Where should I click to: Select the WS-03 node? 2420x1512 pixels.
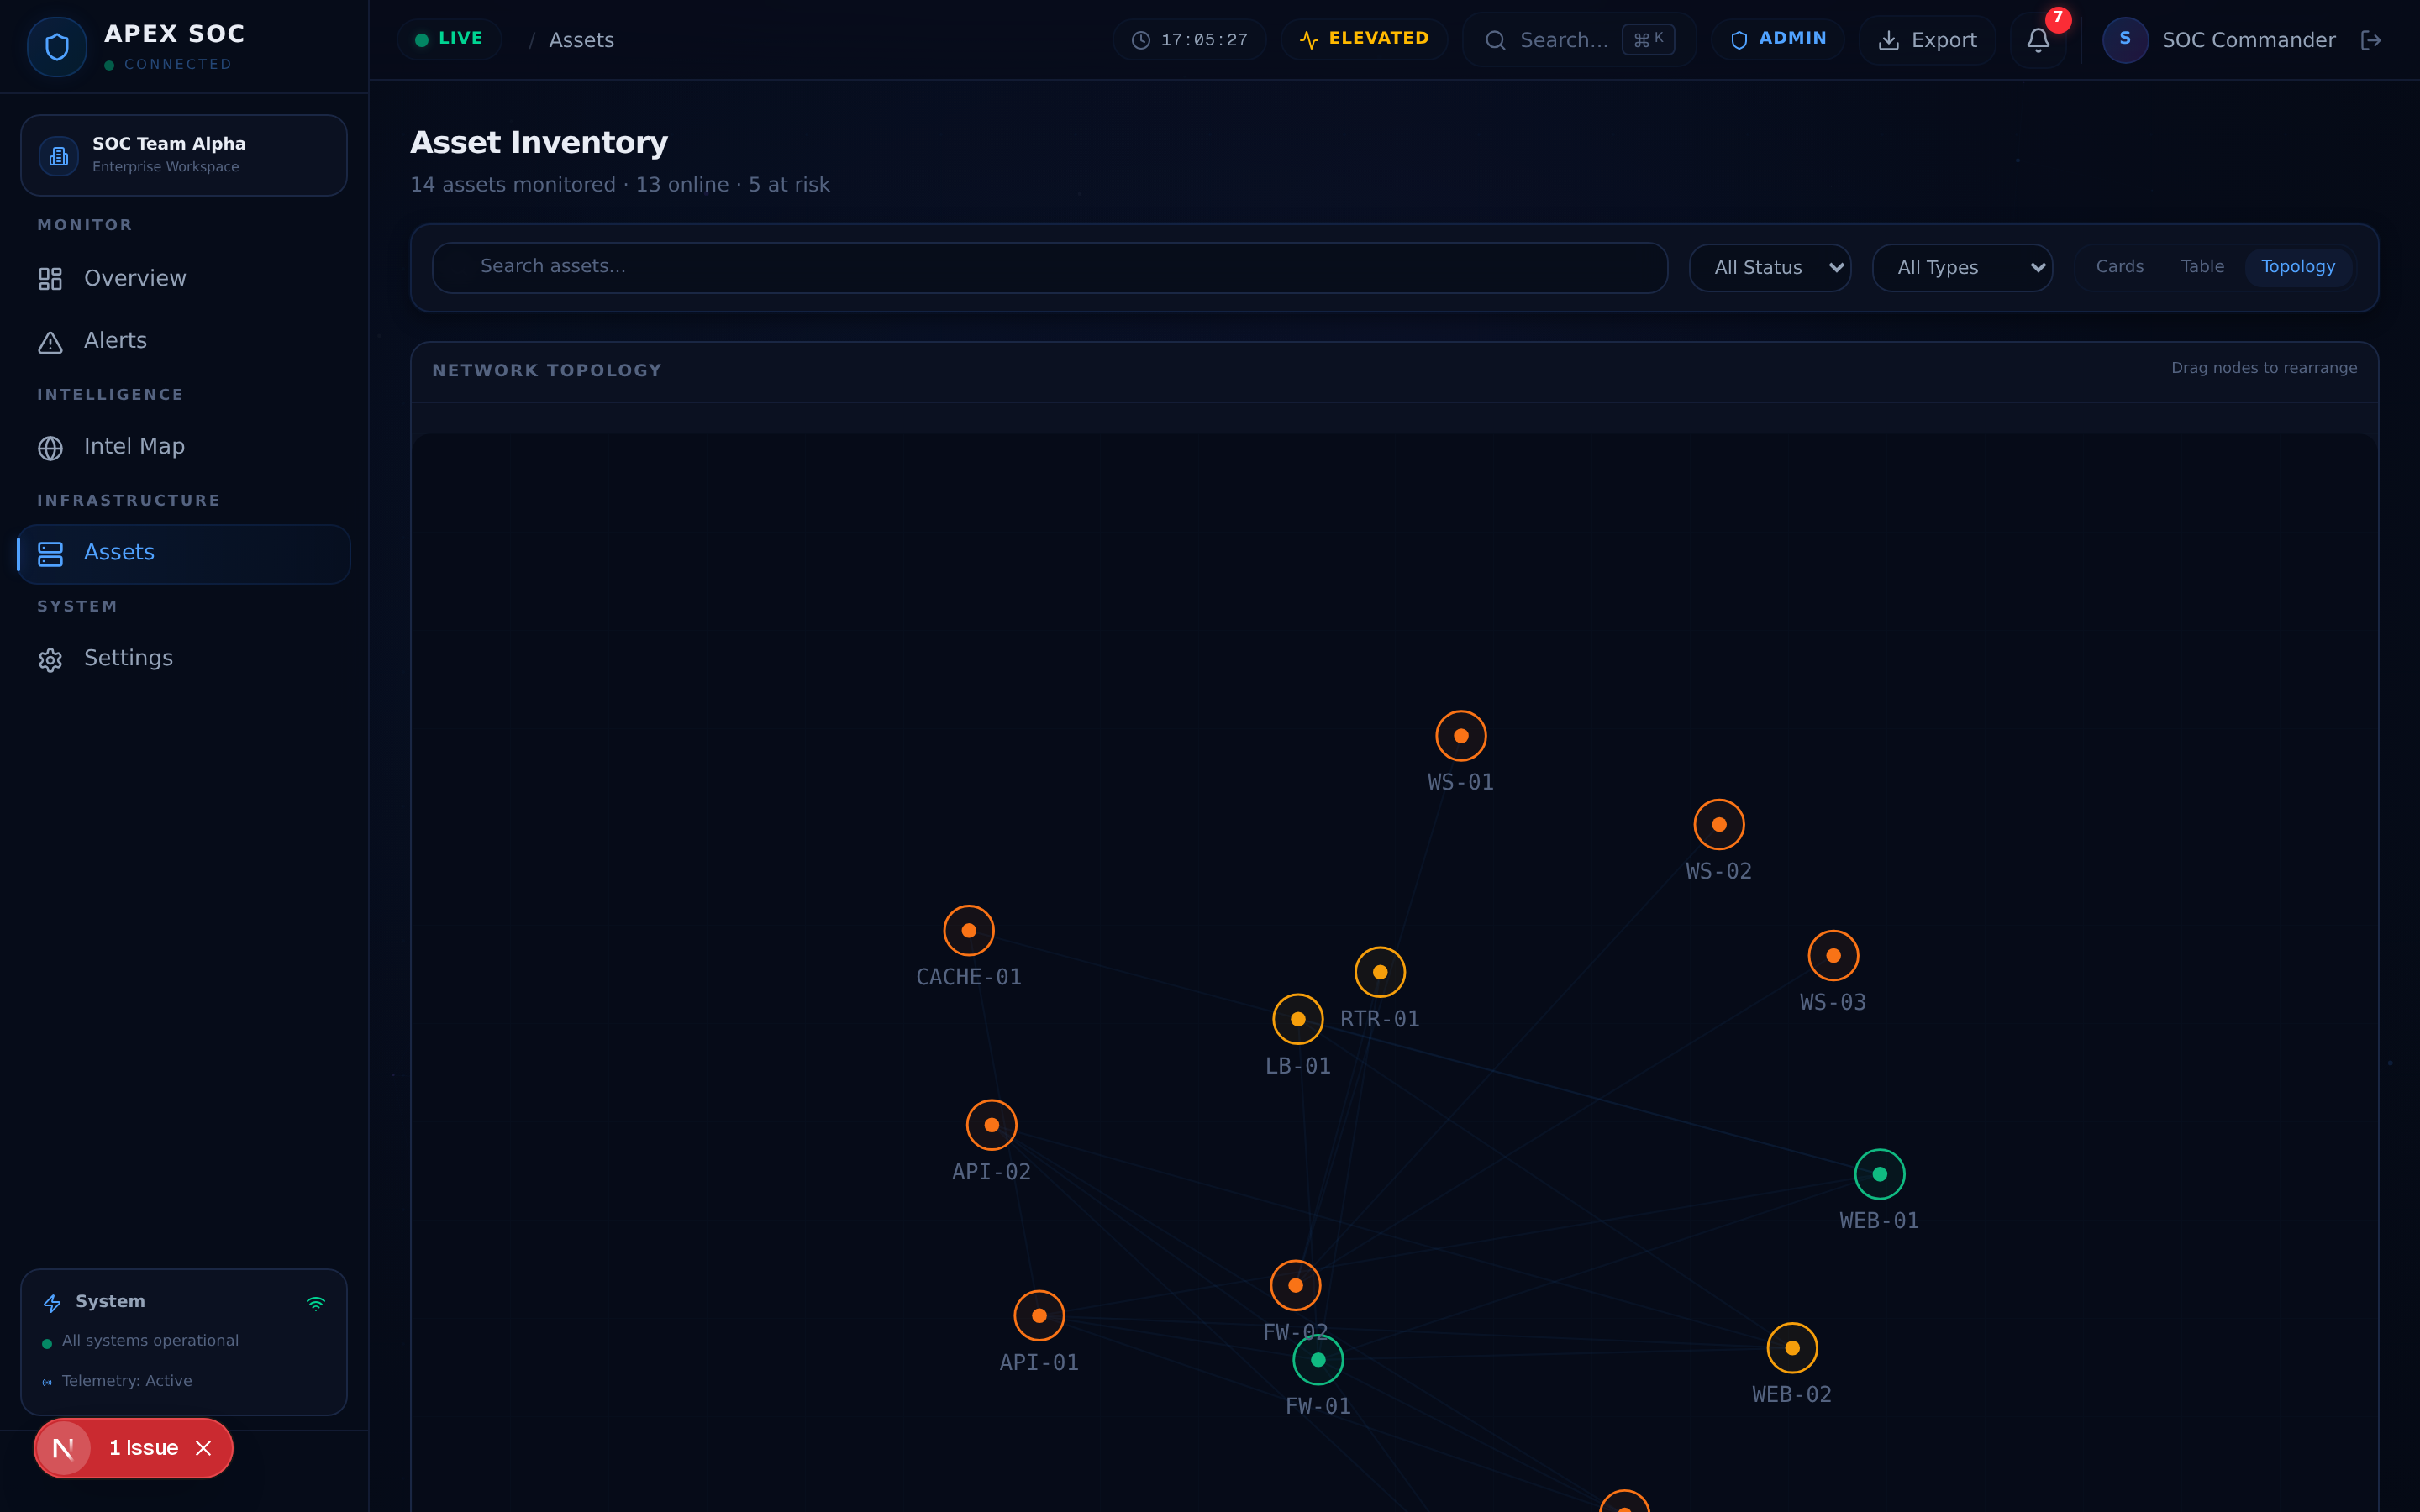1833,956
